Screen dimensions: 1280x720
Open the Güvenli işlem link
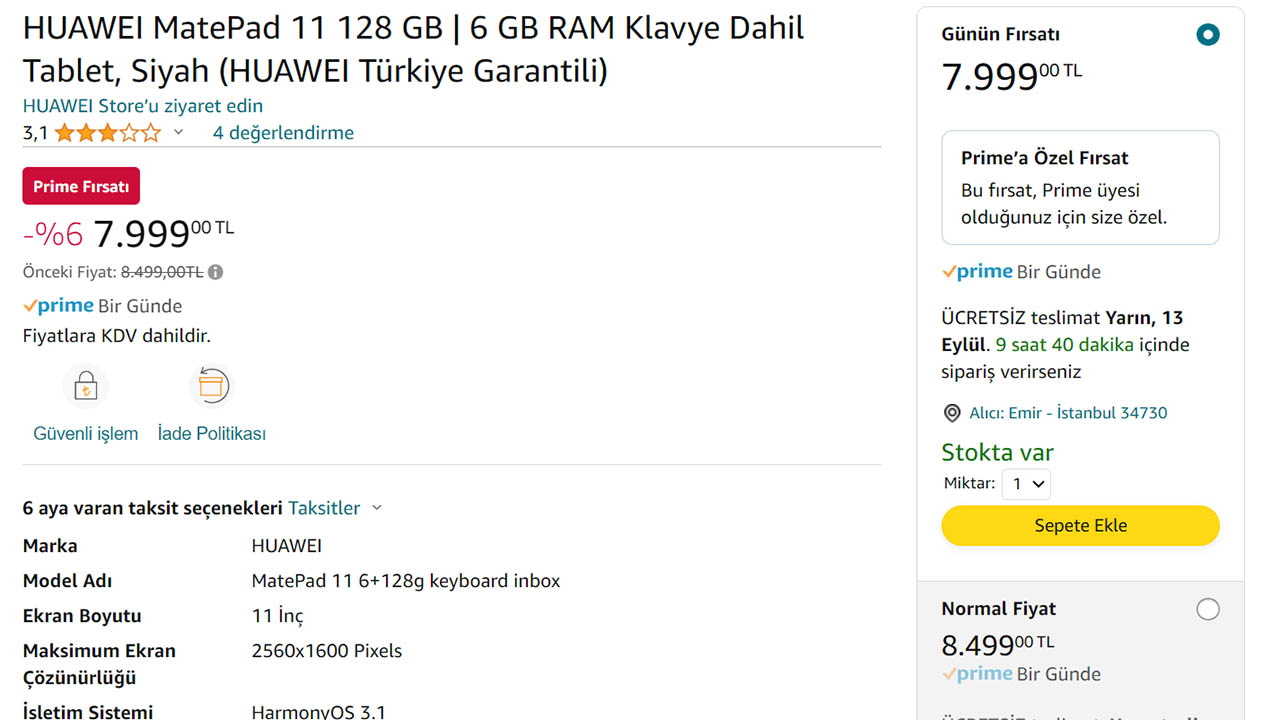coord(86,434)
